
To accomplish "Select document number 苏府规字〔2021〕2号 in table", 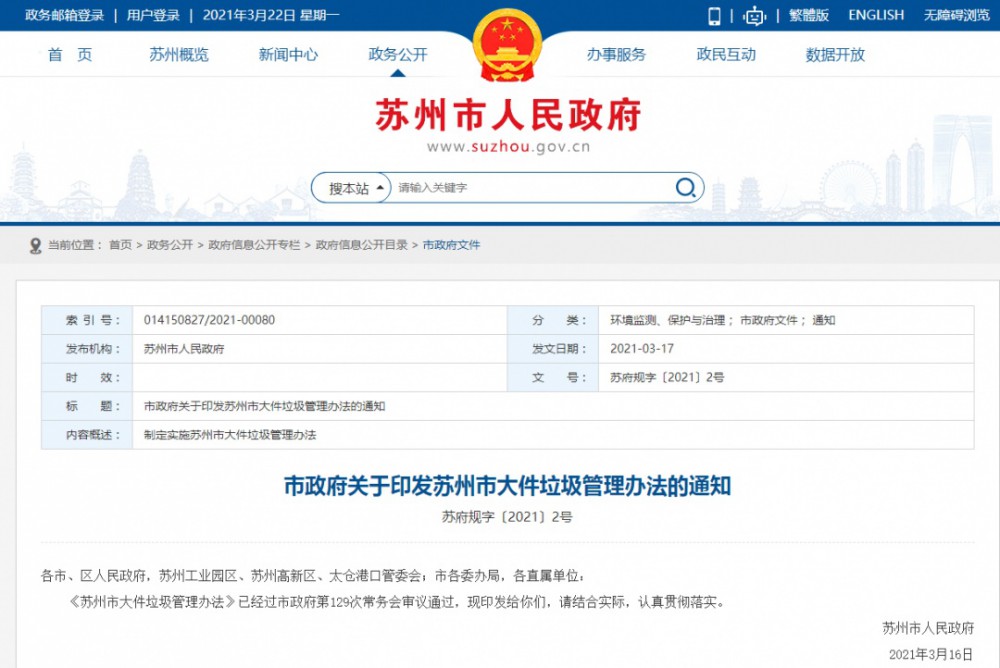I will pos(666,378).
